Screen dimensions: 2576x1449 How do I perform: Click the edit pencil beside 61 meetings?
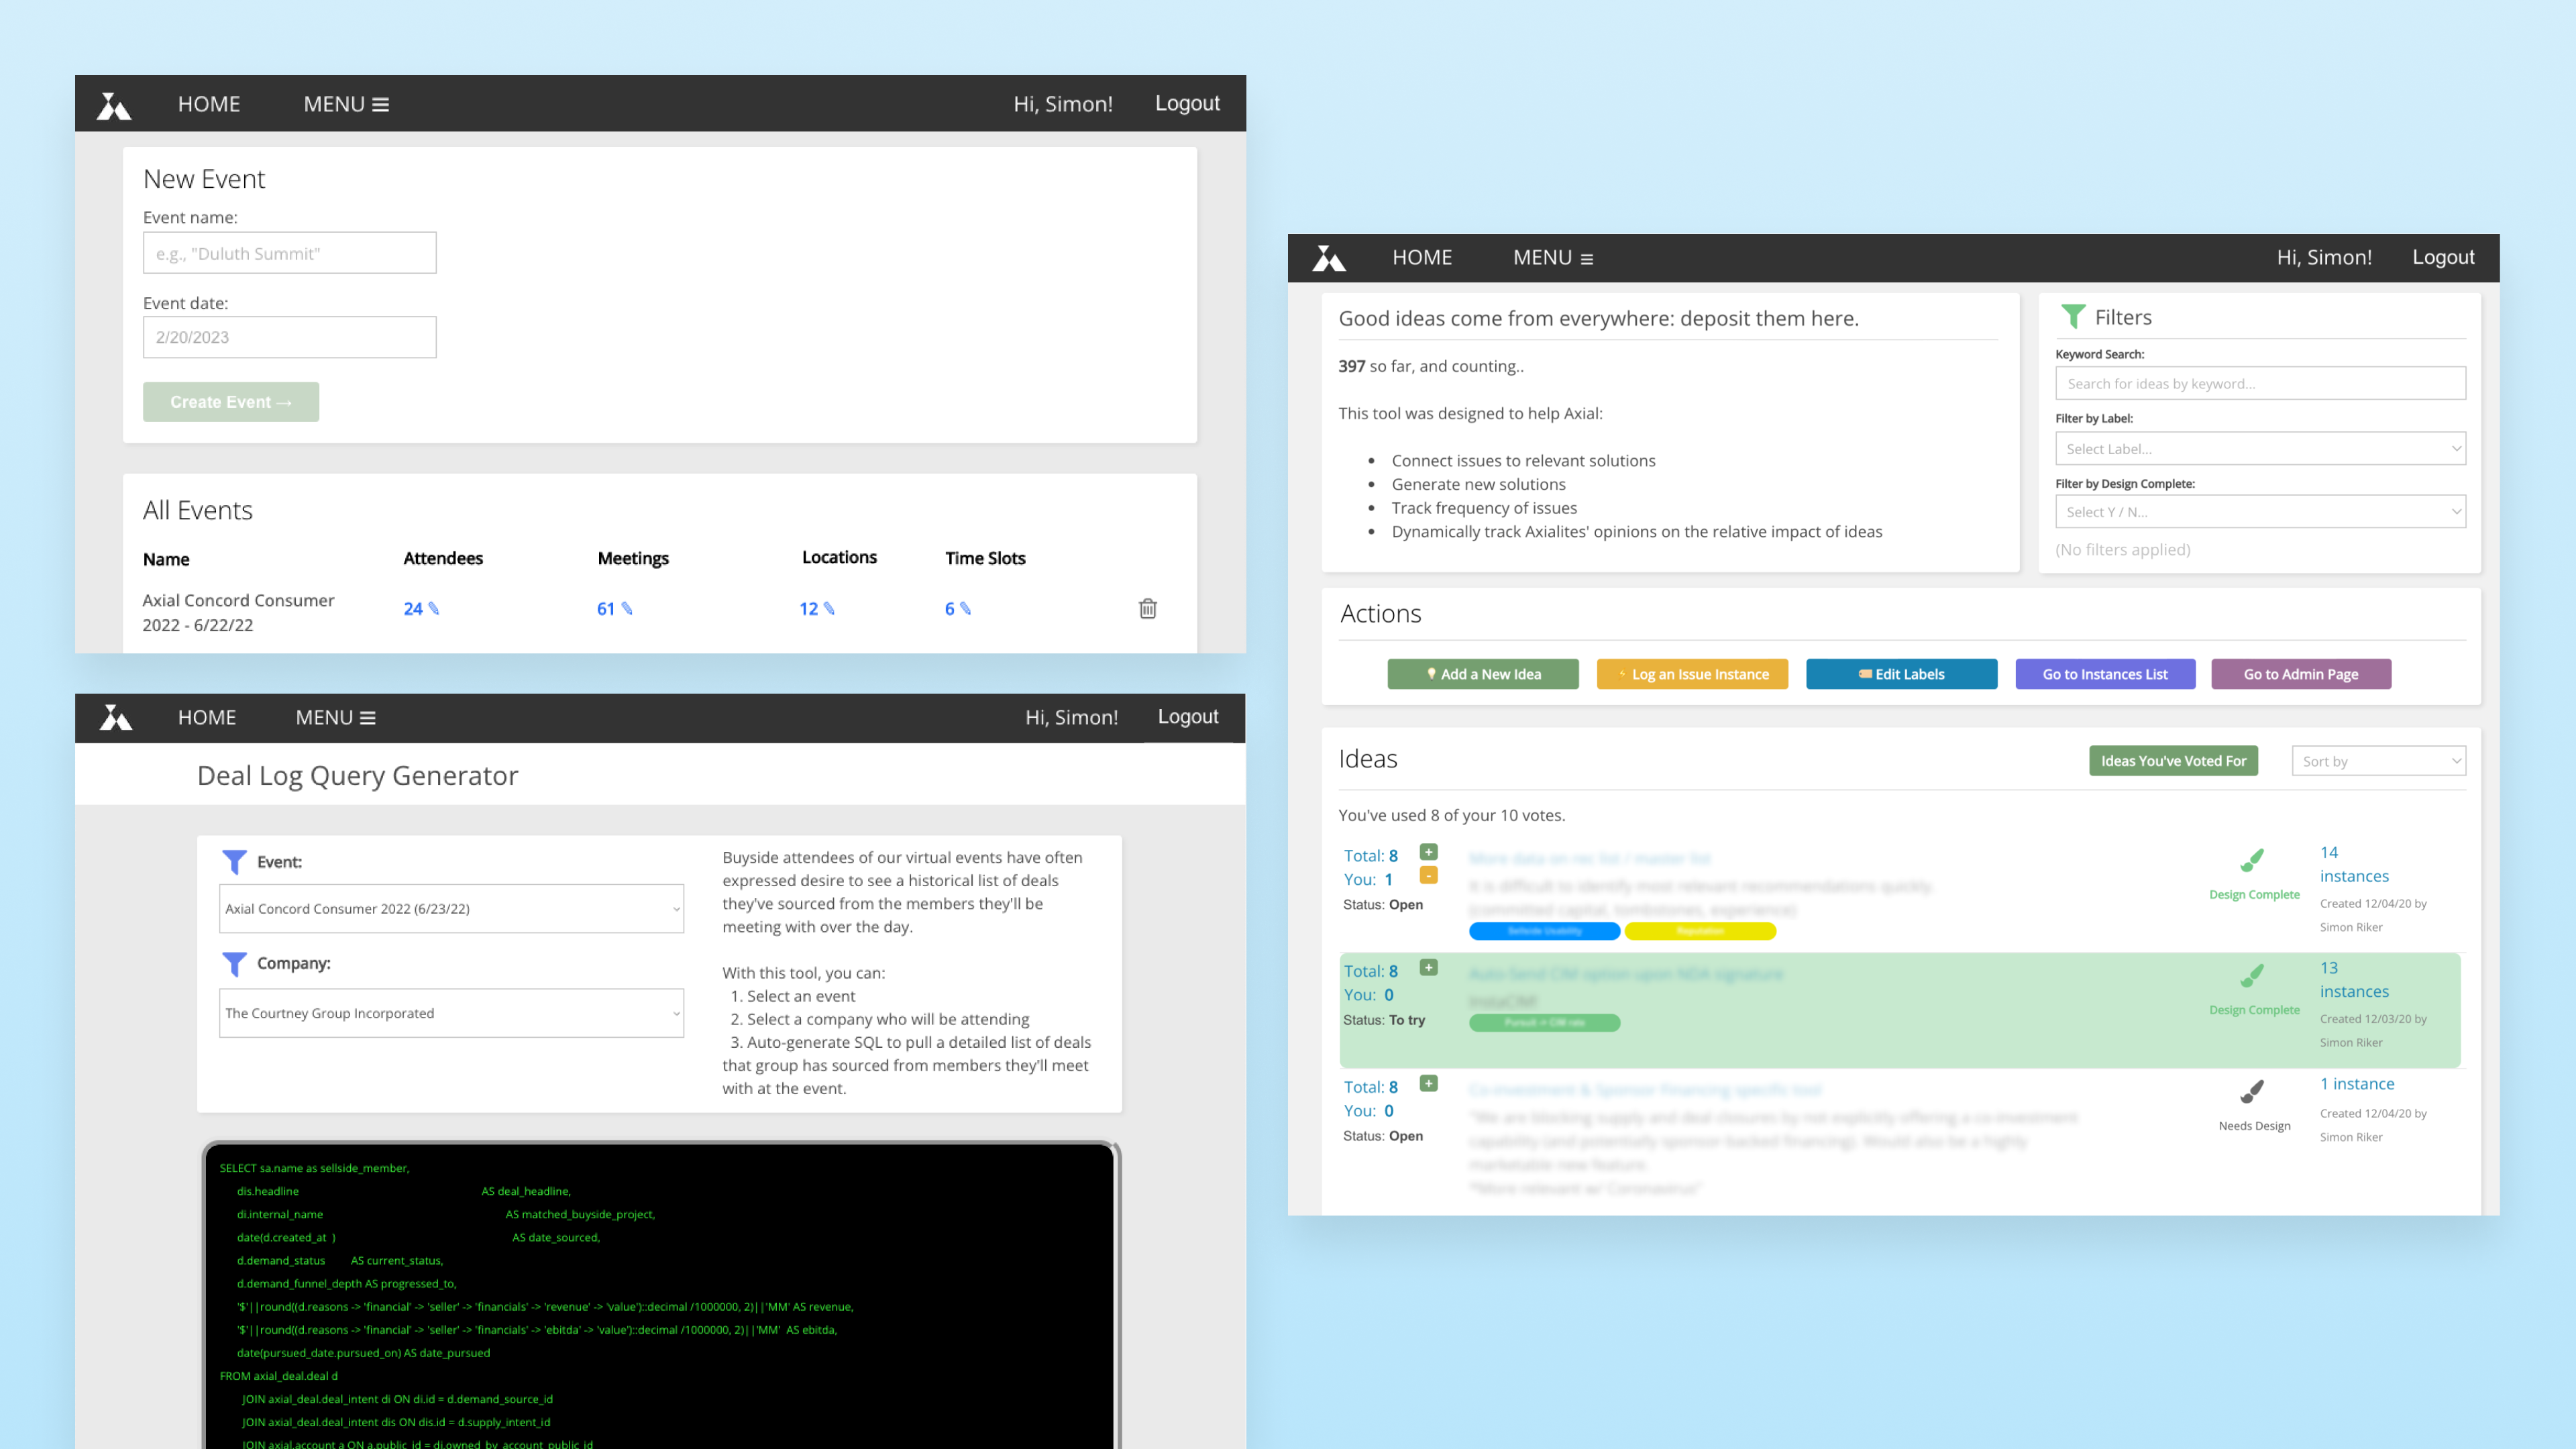tap(627, 608)
